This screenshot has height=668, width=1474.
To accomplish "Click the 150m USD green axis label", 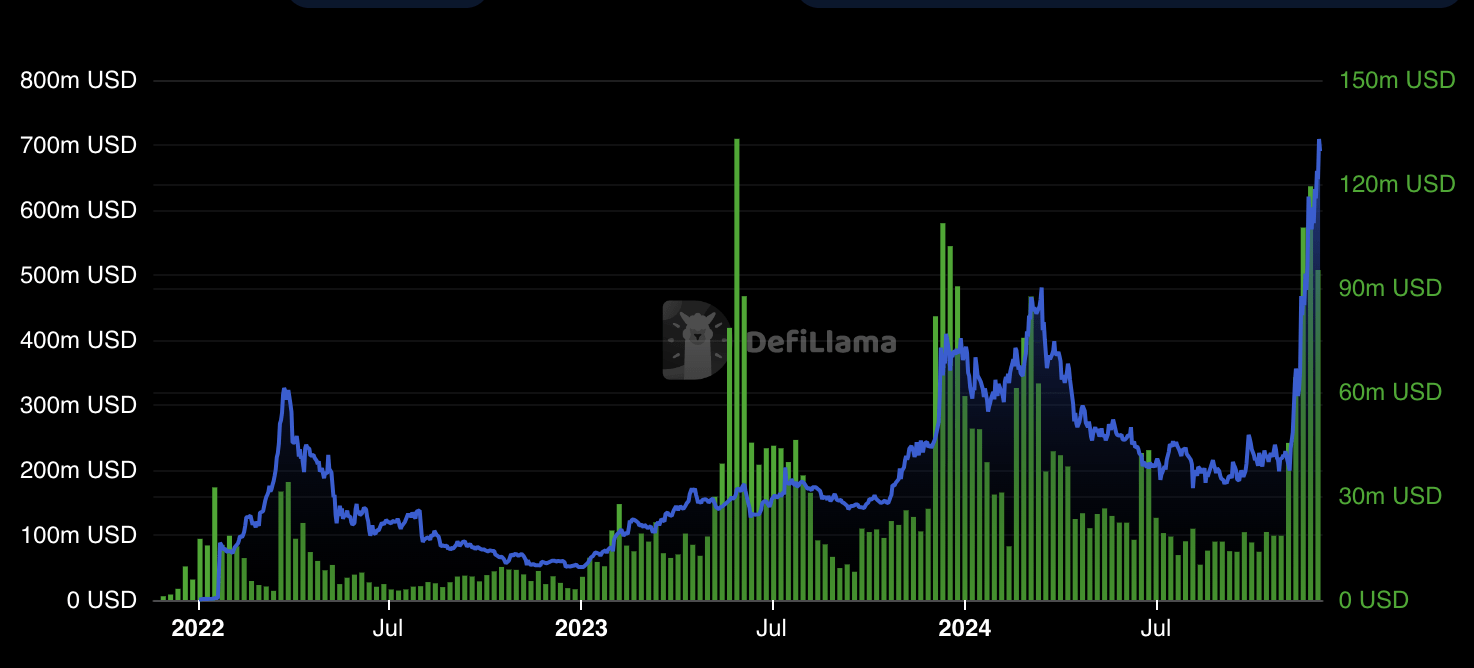I will [1397, 80].
